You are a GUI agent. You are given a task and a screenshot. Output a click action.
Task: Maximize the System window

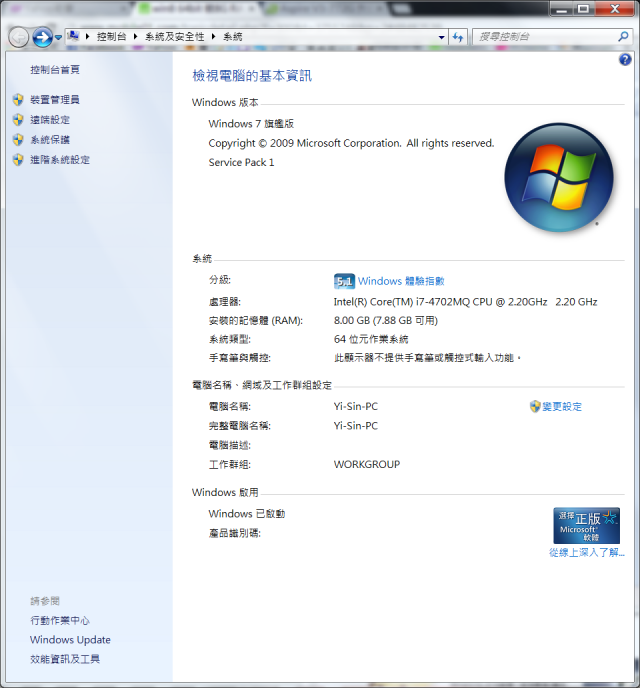pos(583,9)
